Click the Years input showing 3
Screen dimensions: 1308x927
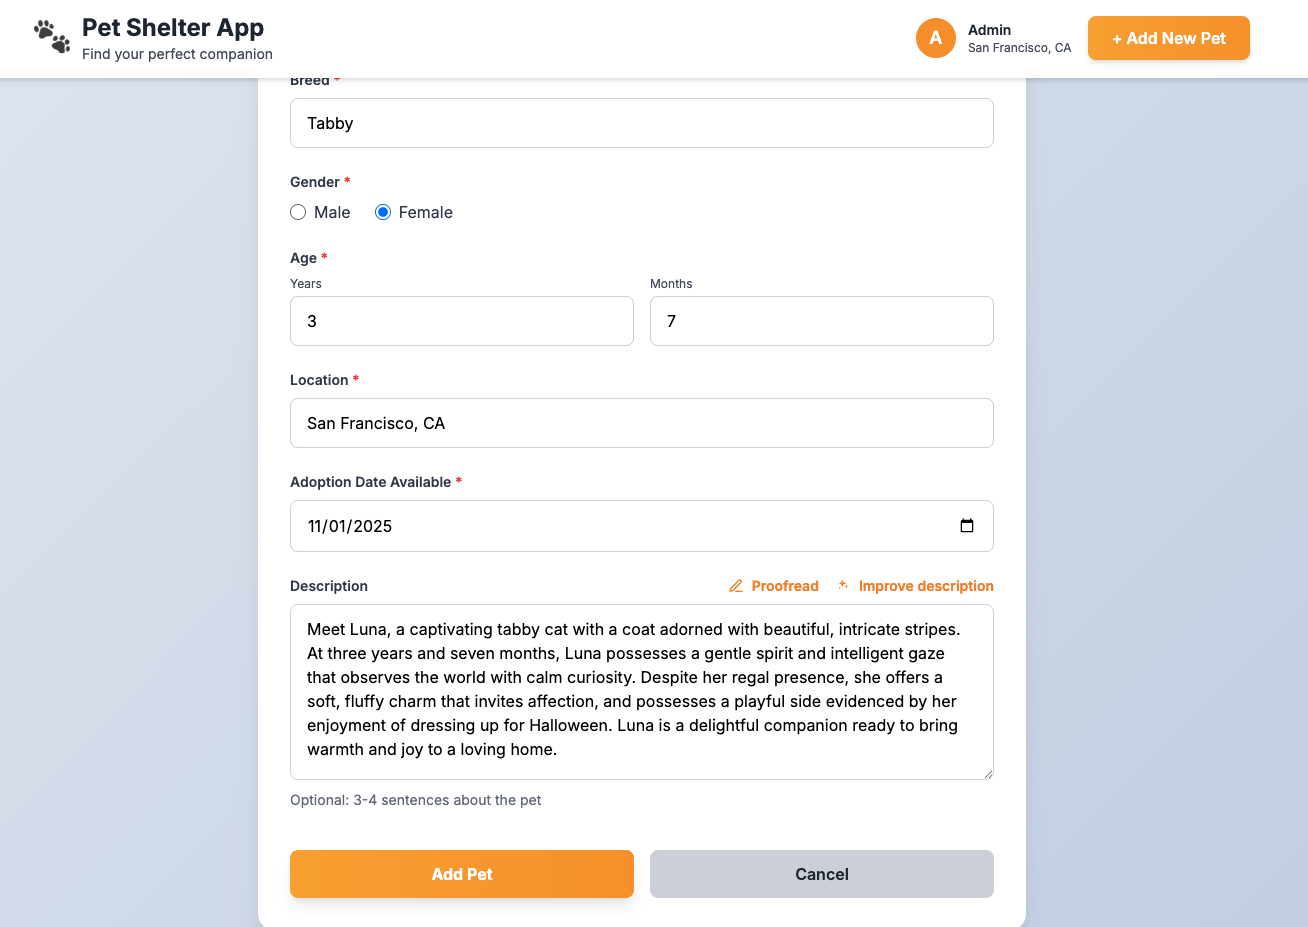[x=461, y=321]
